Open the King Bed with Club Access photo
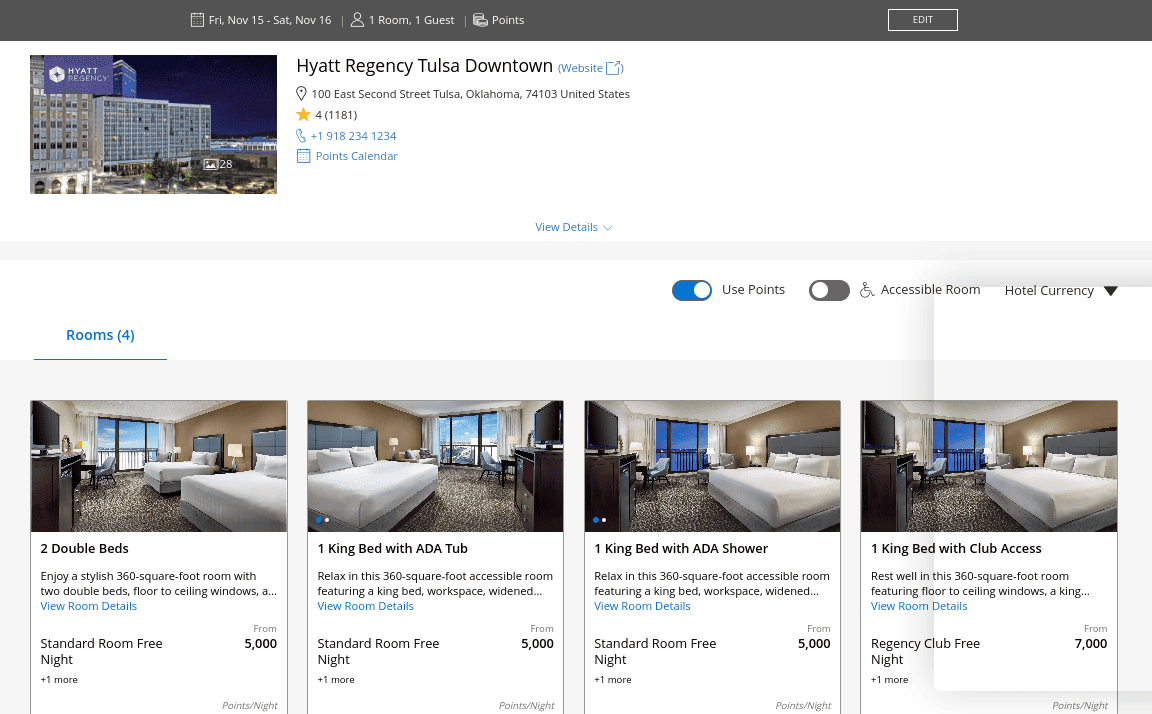Image resolution: width=1152 pixels, height=714 pixels. tap(989, 466)
